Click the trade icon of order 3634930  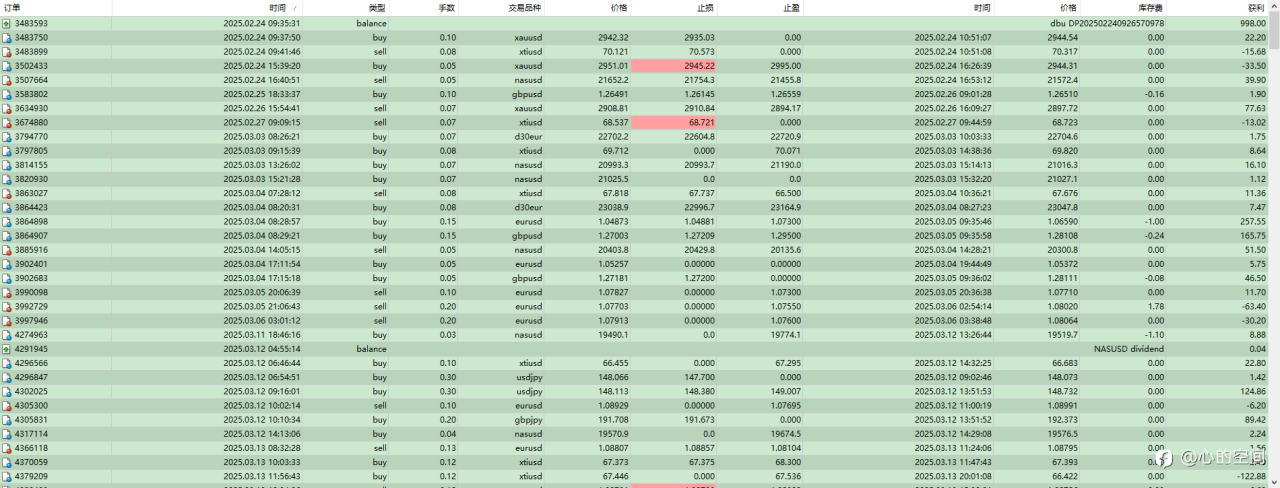[x=6, y=108]
